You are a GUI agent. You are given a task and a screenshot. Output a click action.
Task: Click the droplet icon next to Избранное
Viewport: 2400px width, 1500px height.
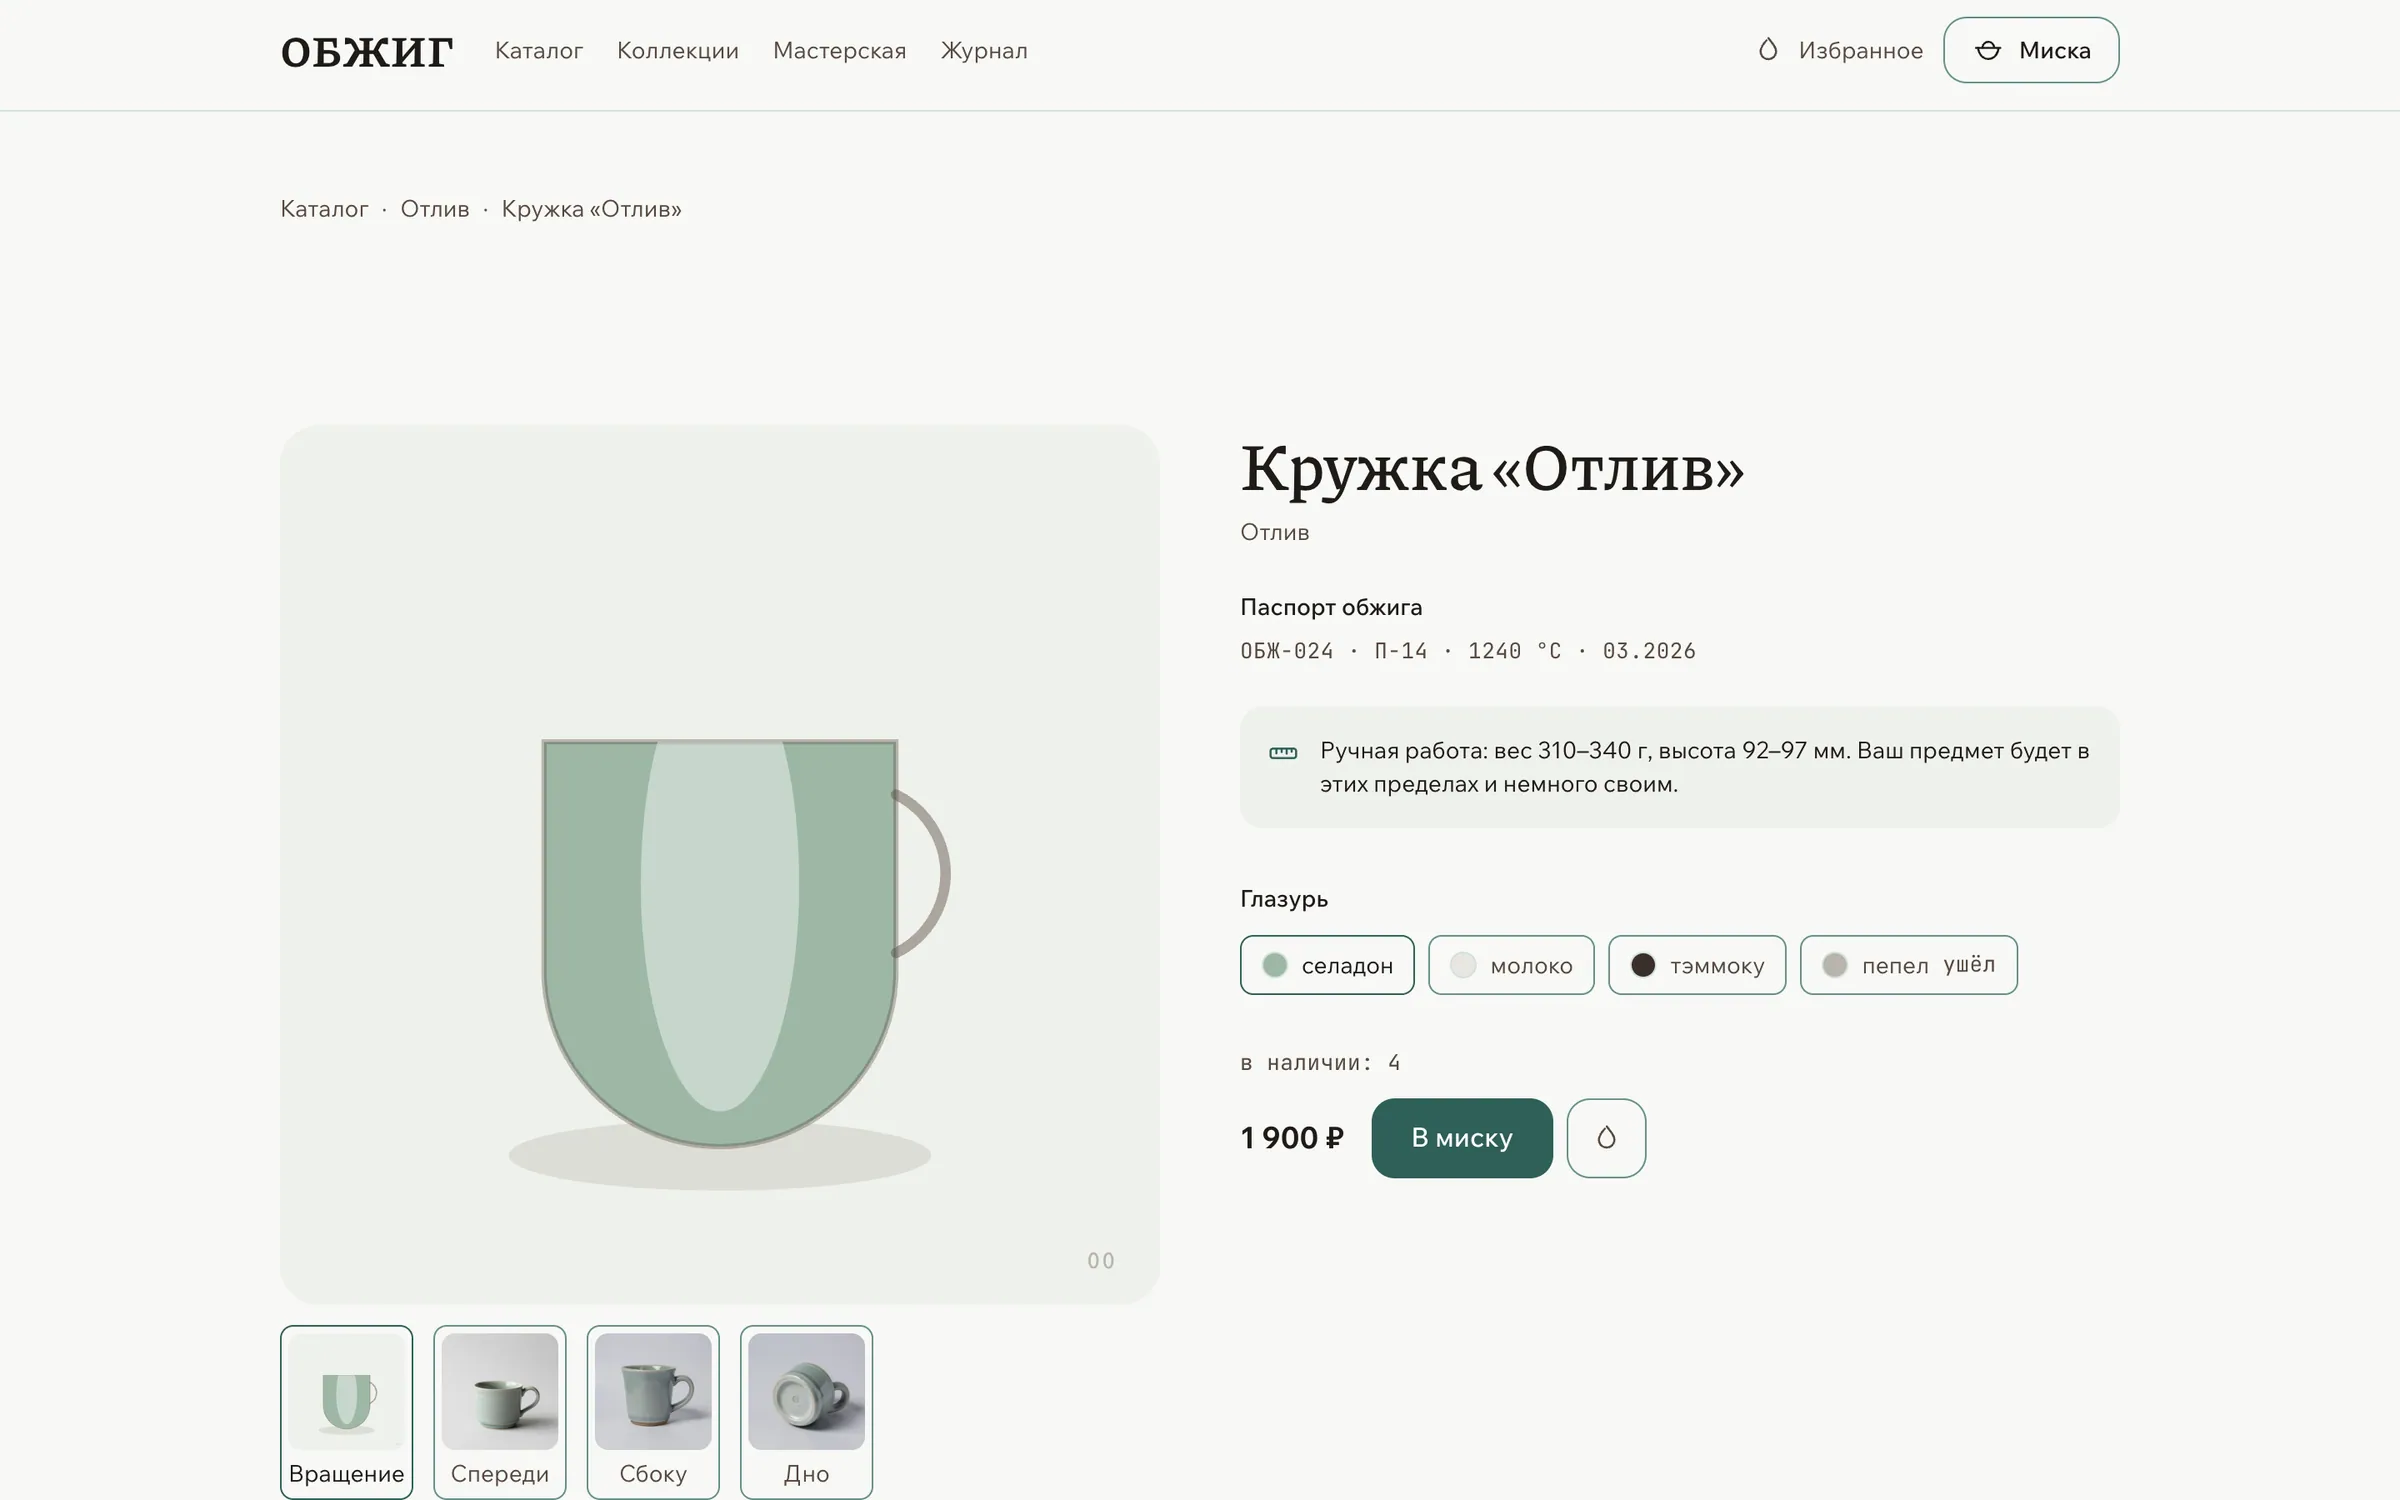(1768, 49)
